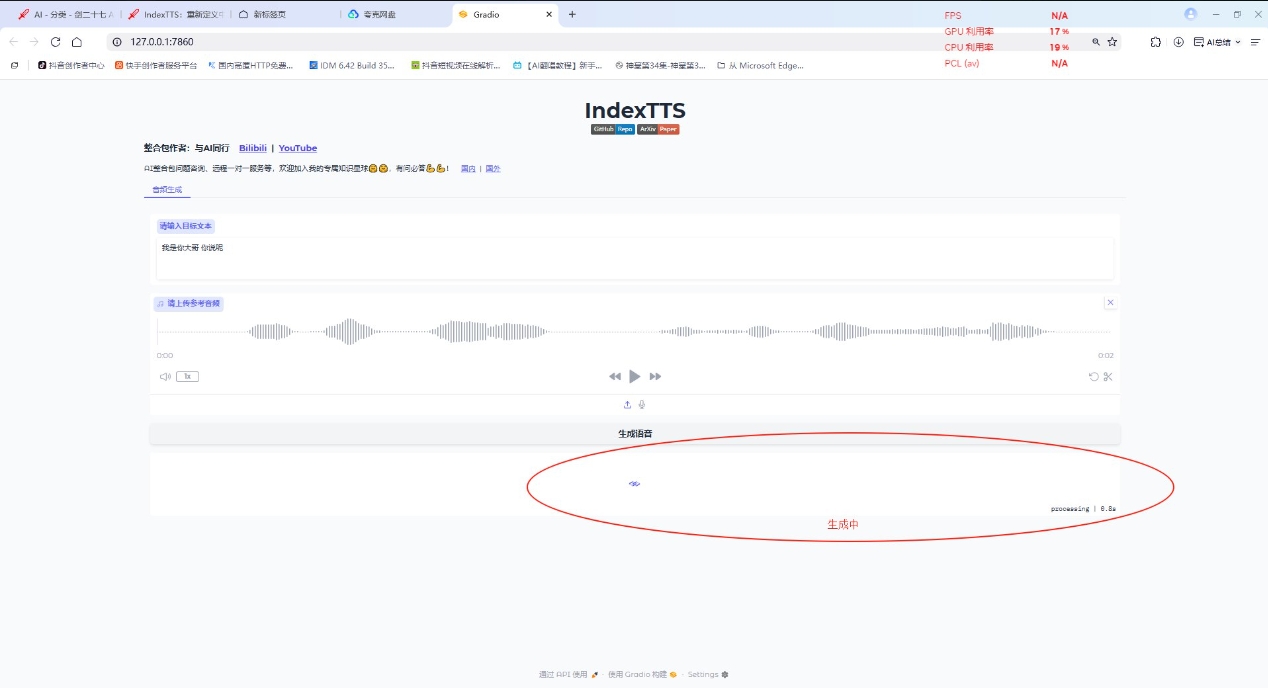Viewport: 1268px width, 688px height.
Task: Upload a new reference audio file
Action: click(x=626, y=404)
